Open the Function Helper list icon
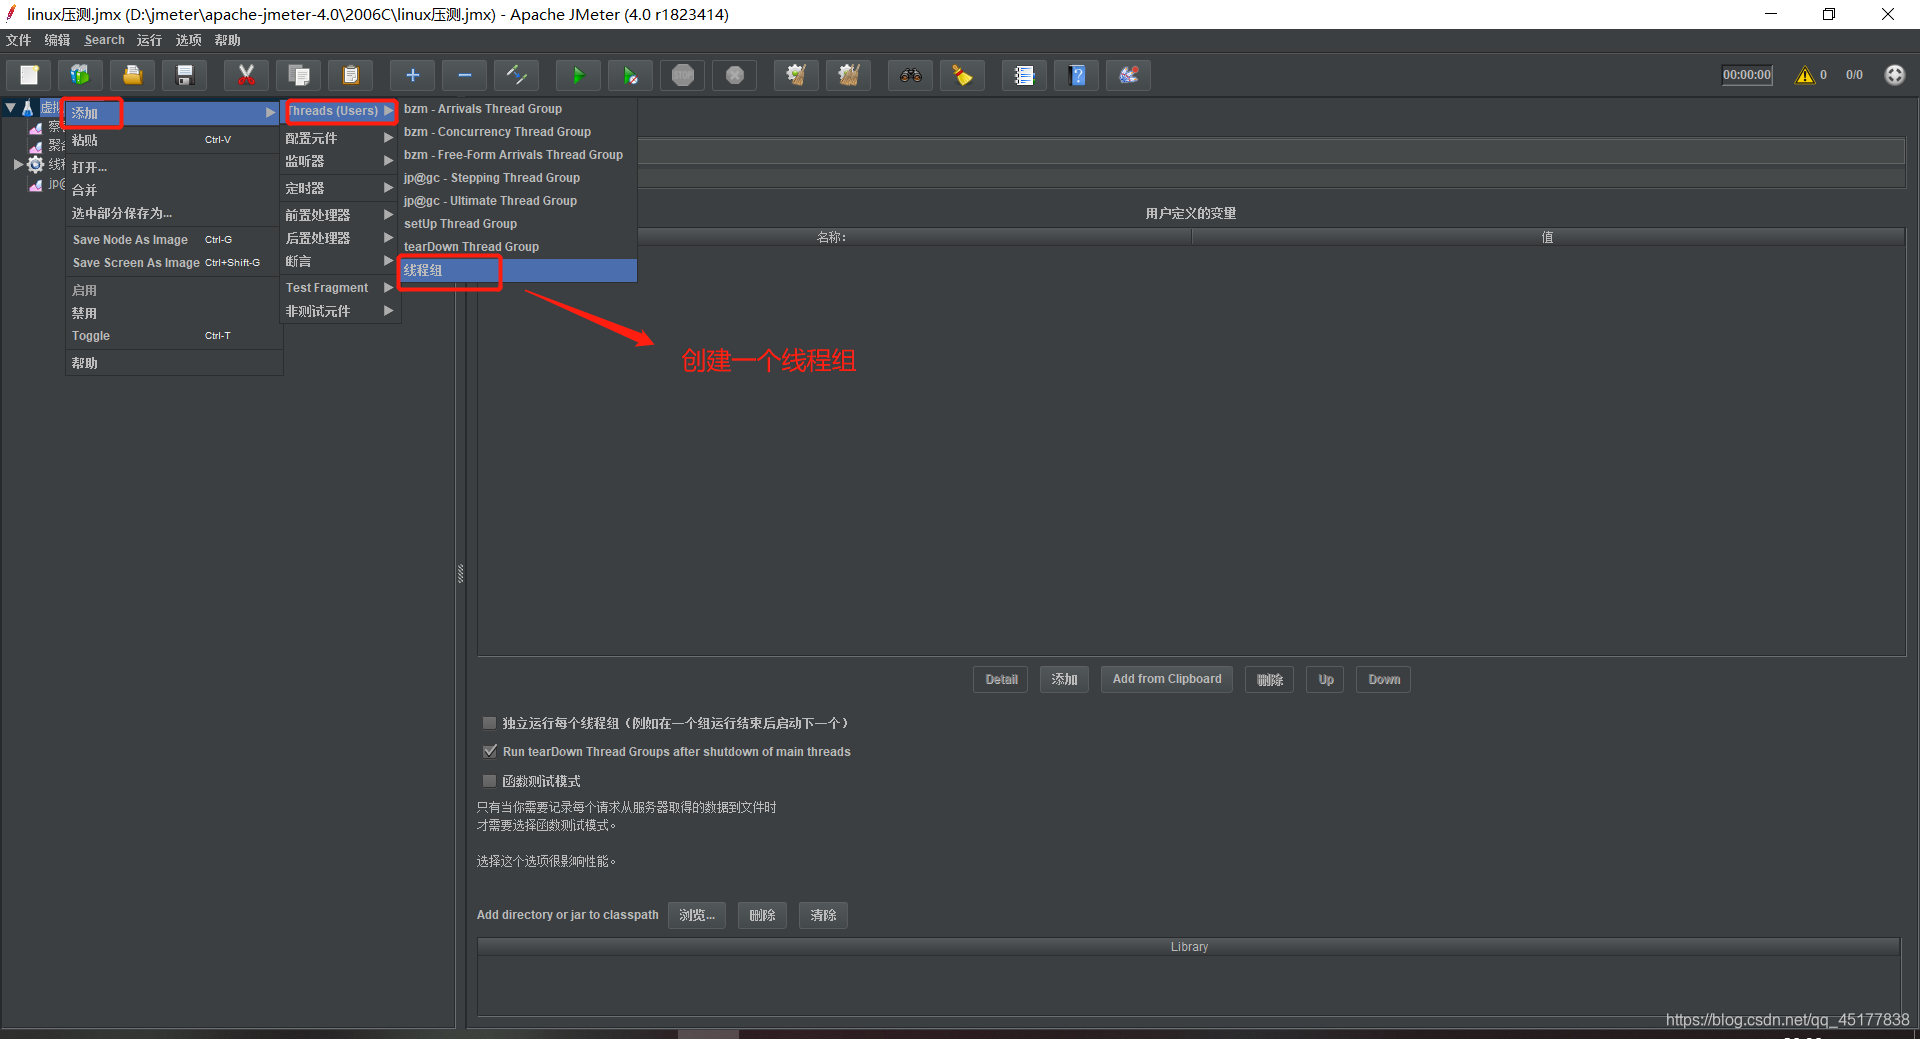 click(x=1024, y=75)
